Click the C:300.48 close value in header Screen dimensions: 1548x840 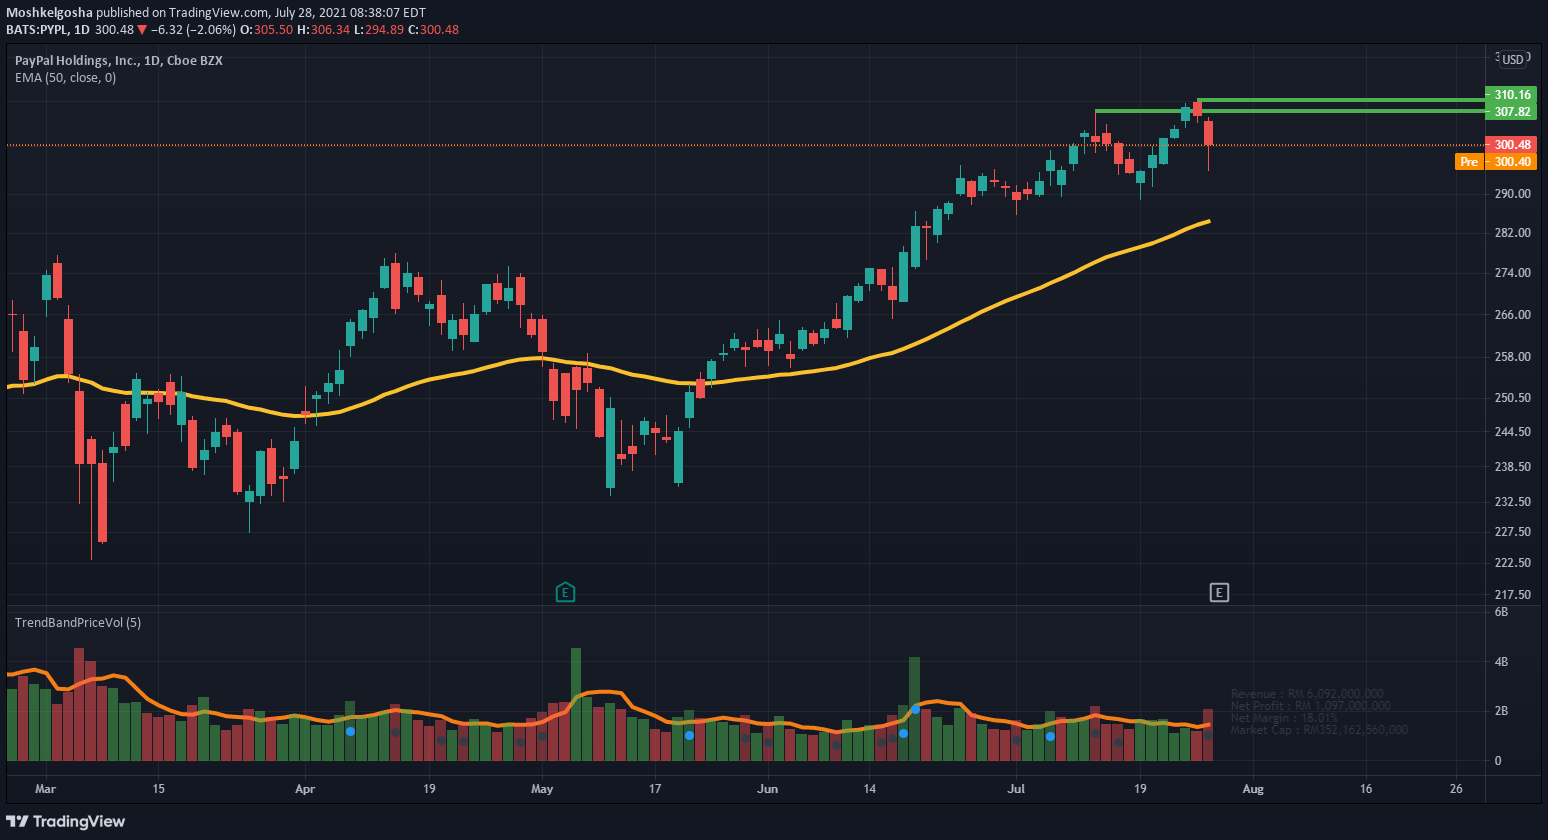coord(434,30)
